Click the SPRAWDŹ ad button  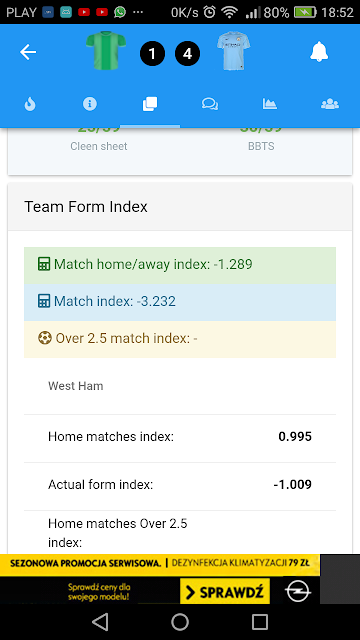coord(225,591)
